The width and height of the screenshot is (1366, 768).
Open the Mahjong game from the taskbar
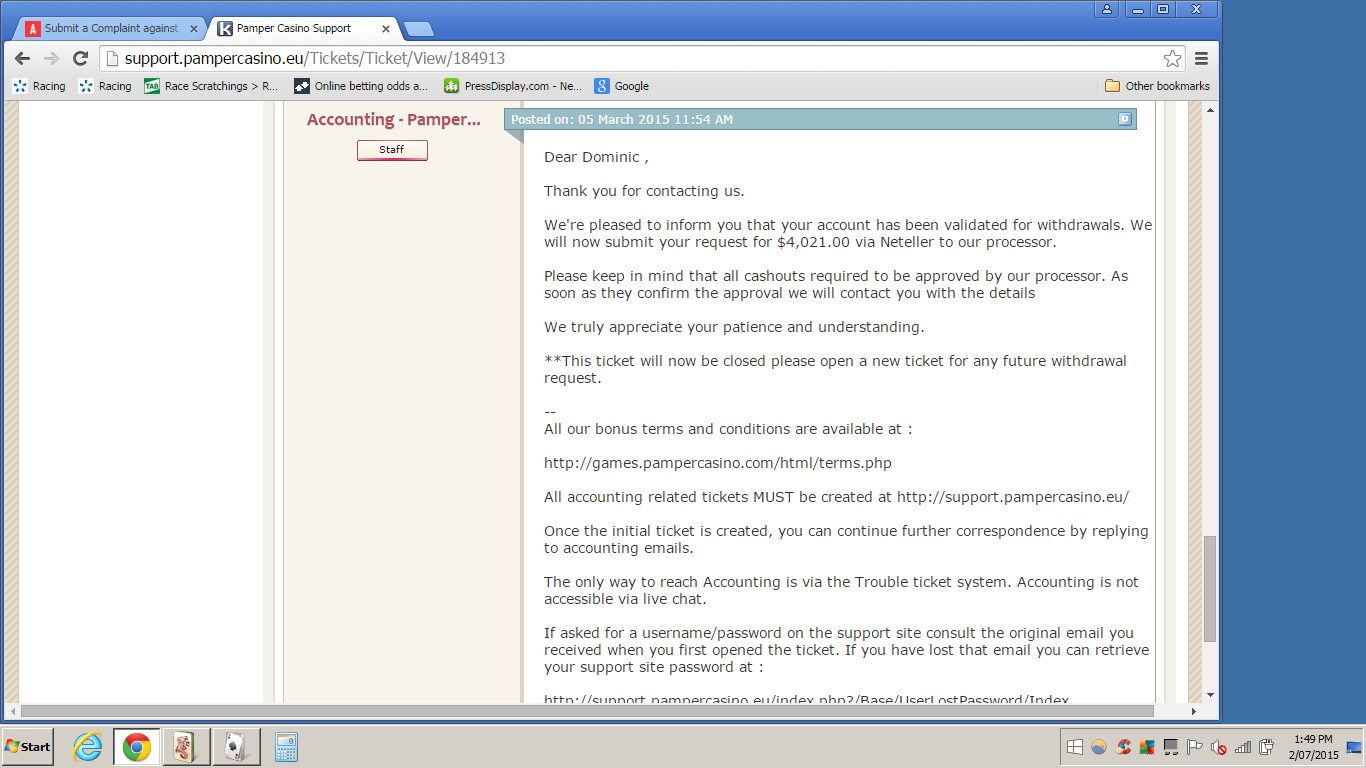[x=185, y=747]
